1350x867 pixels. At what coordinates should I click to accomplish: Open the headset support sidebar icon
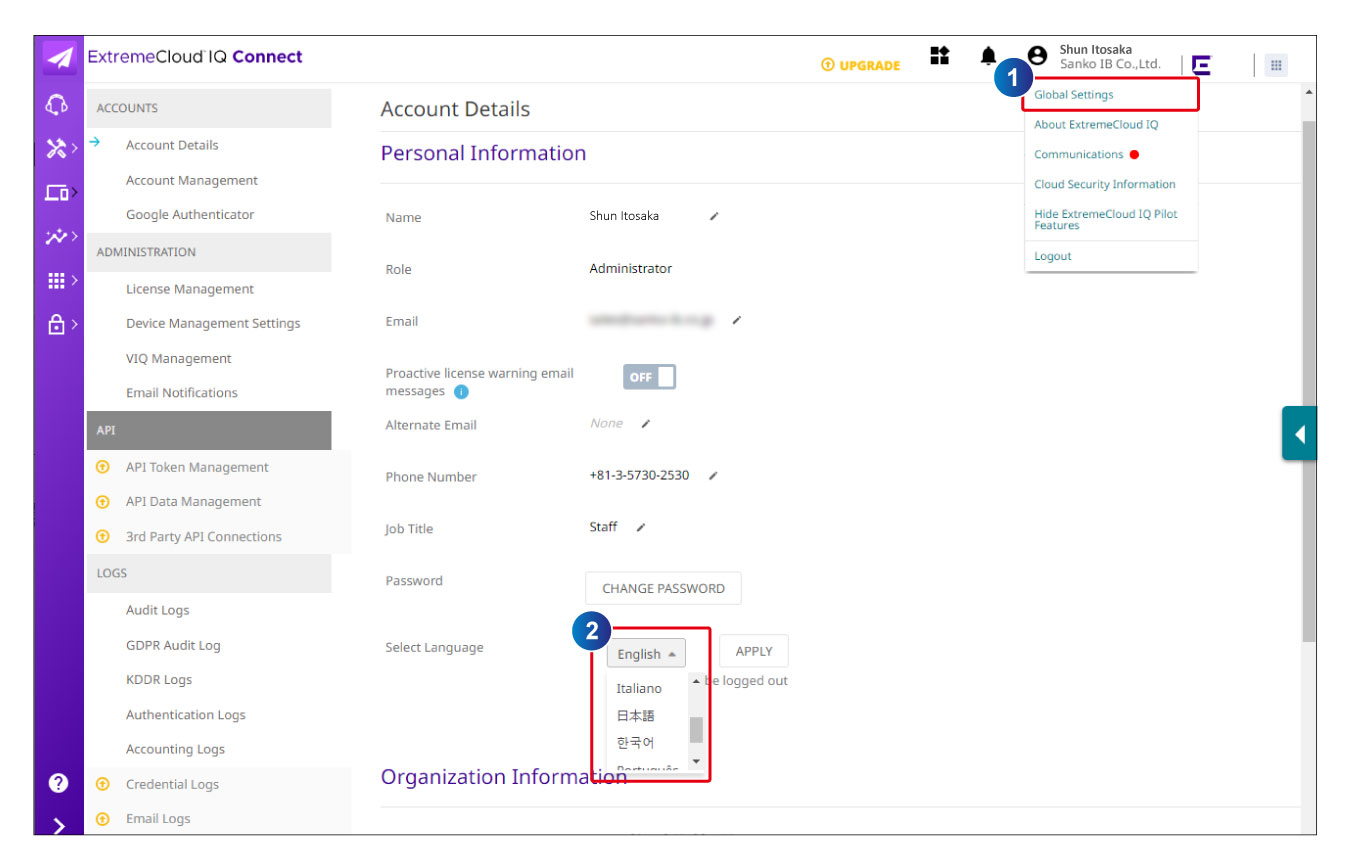coord(57,104)
